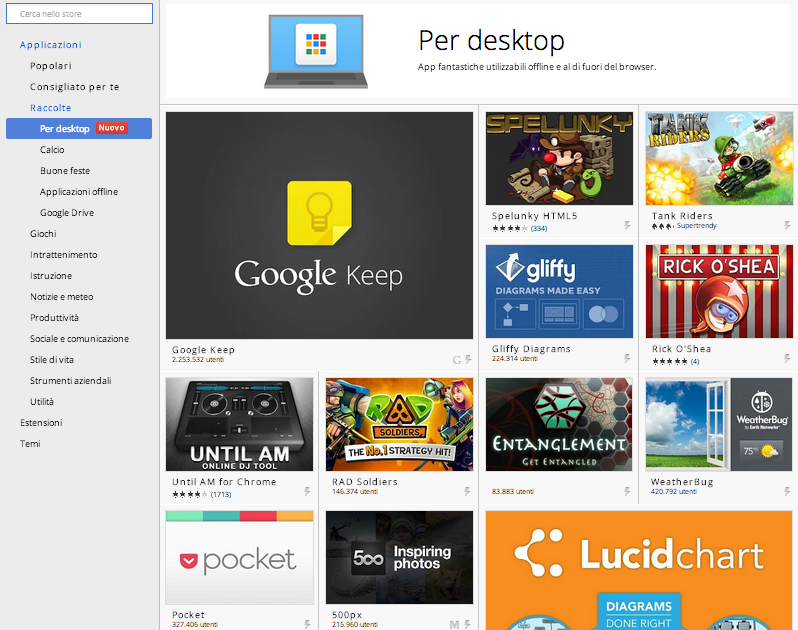Image resolution: width=798 pixels, height=630 pixels.
Task: Click the '2.253.532 utenti' user count
Action: [197, 359]
